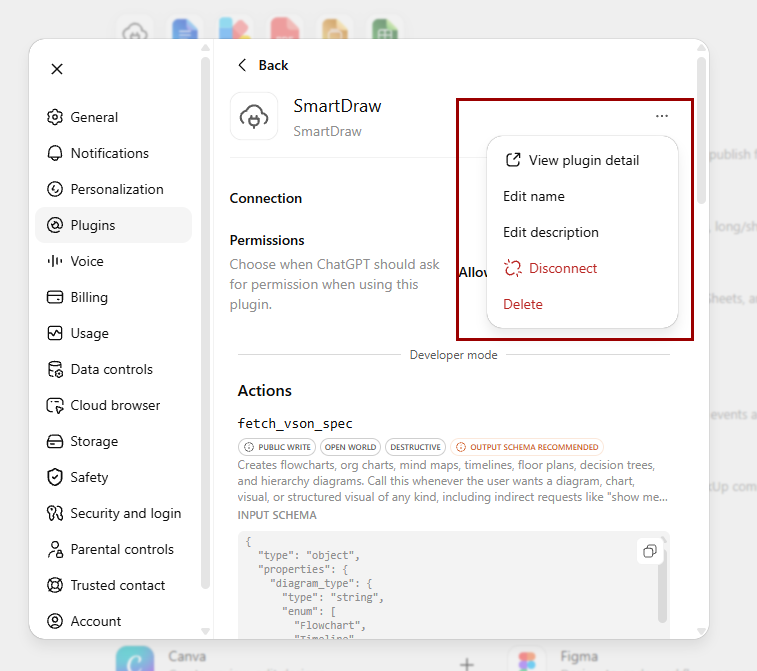The width and height of the screenshot is (757, 671).
Task: Switch to the Notifications section
Action: (x=113, y=153)
